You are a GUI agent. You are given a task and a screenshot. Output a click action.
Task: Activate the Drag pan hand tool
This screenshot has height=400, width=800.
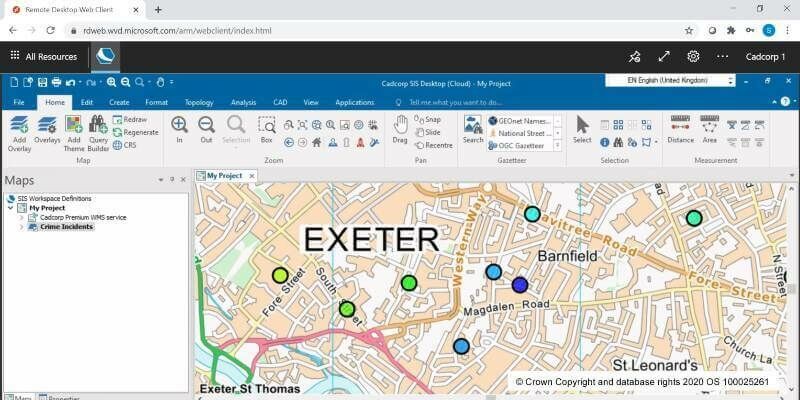(401, 130)
